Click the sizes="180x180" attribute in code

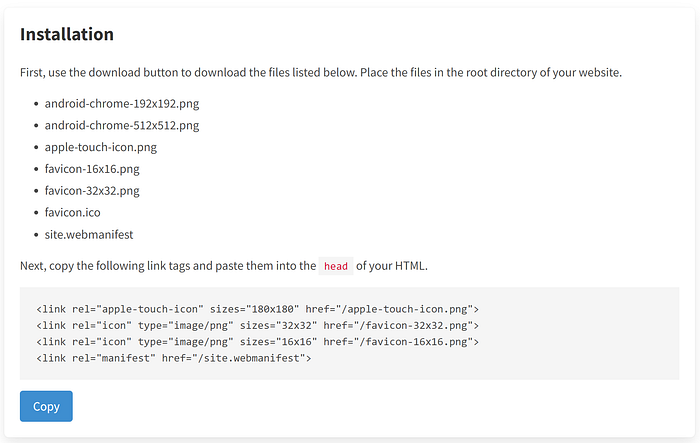254,309
